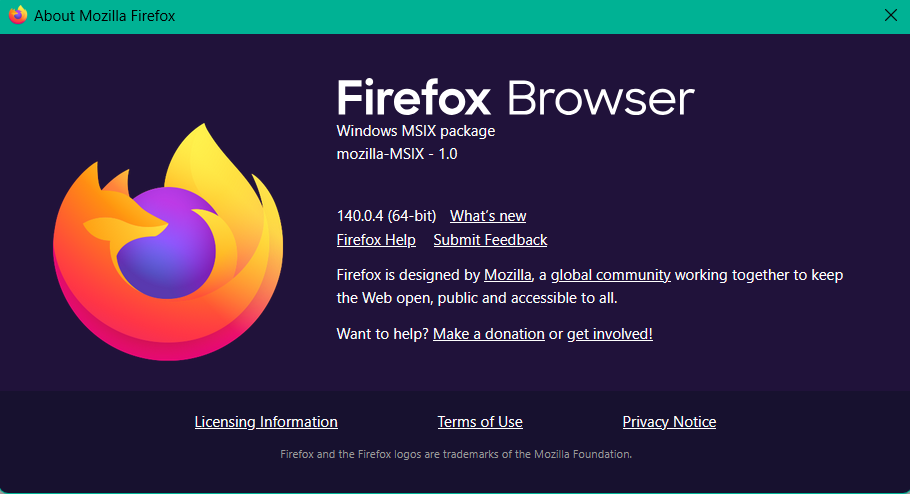910x494 pixels.
Task: Click the Submit Feedback link
Action: point(490,240)
